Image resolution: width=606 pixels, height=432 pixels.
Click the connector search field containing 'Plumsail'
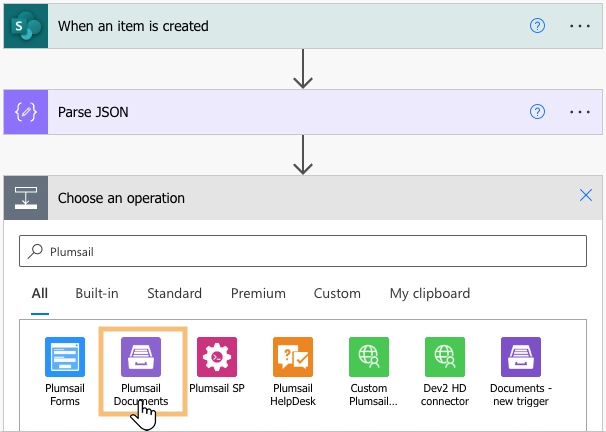(302, 252)
